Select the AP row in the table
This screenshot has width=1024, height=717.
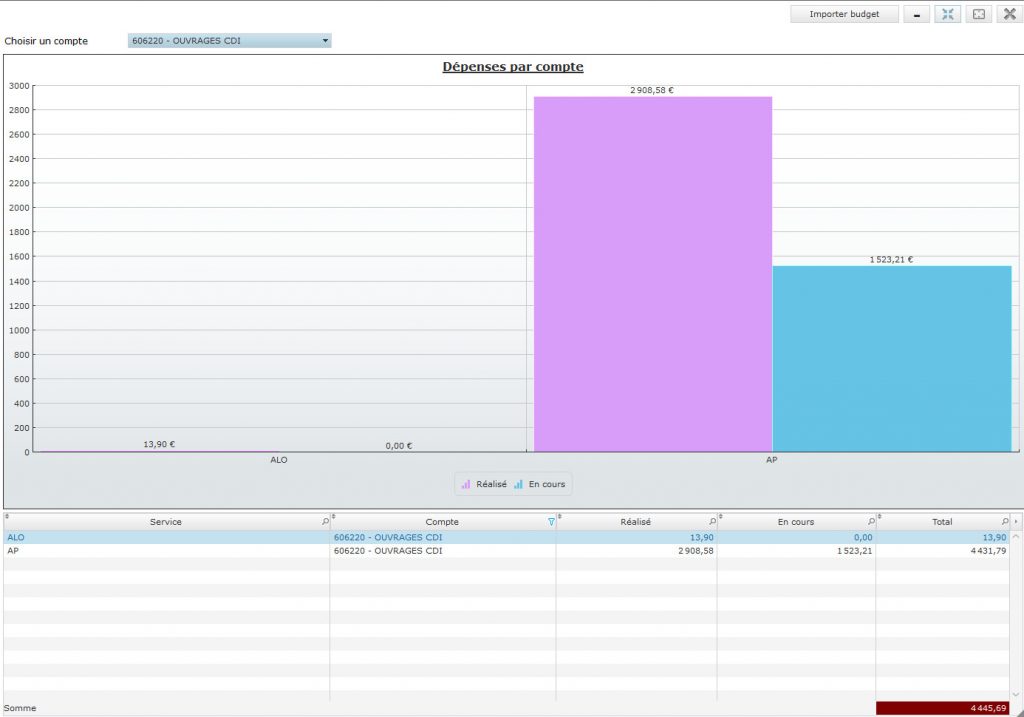pos(165,551)
